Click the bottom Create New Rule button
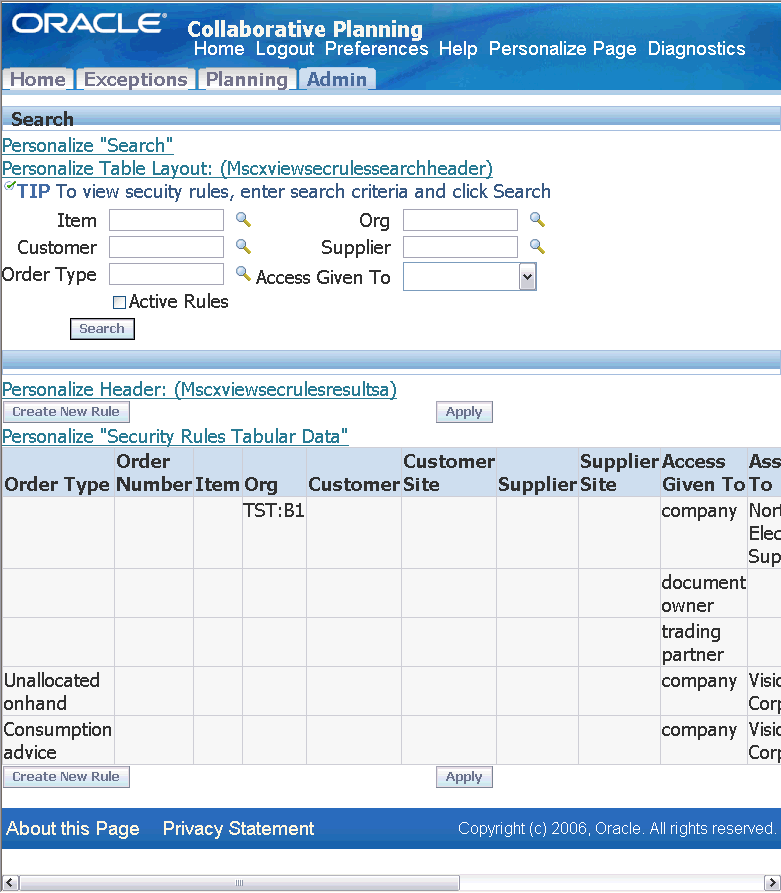Viewport: 781px width, 893px height. (x=66, y=777)
